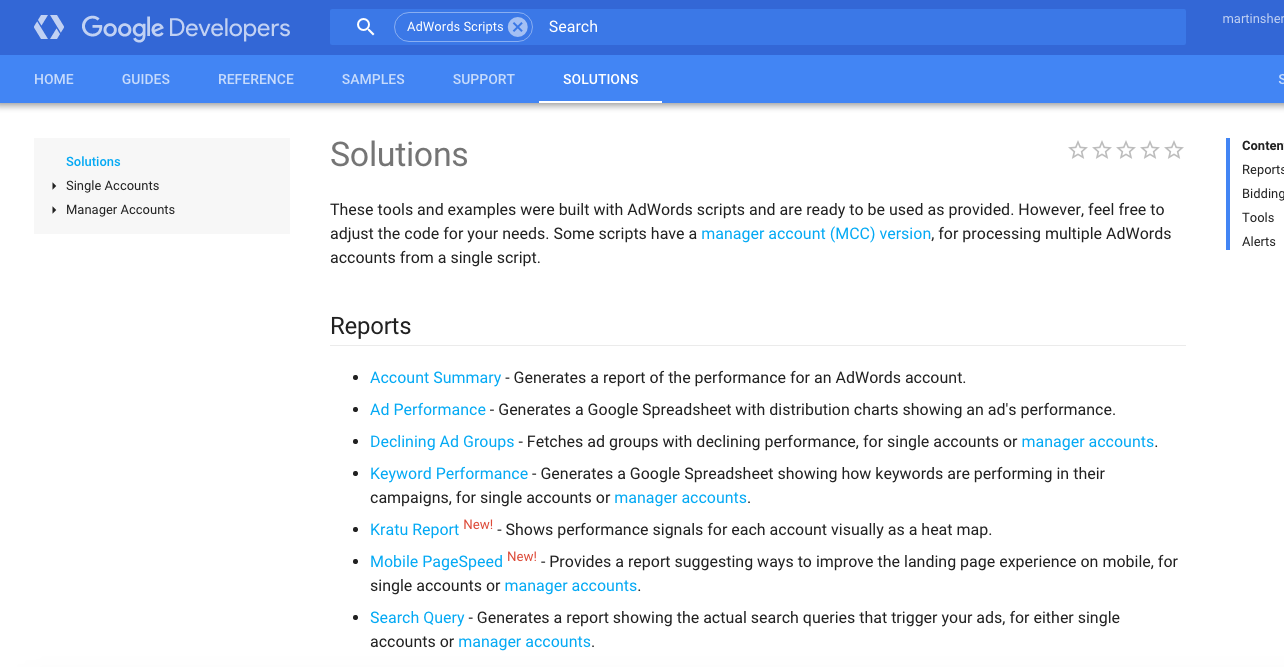Image resolution: width=1284 pixels, height=667 pixels.
Task: Click the Google Developers logo
Action: (162, 28)
